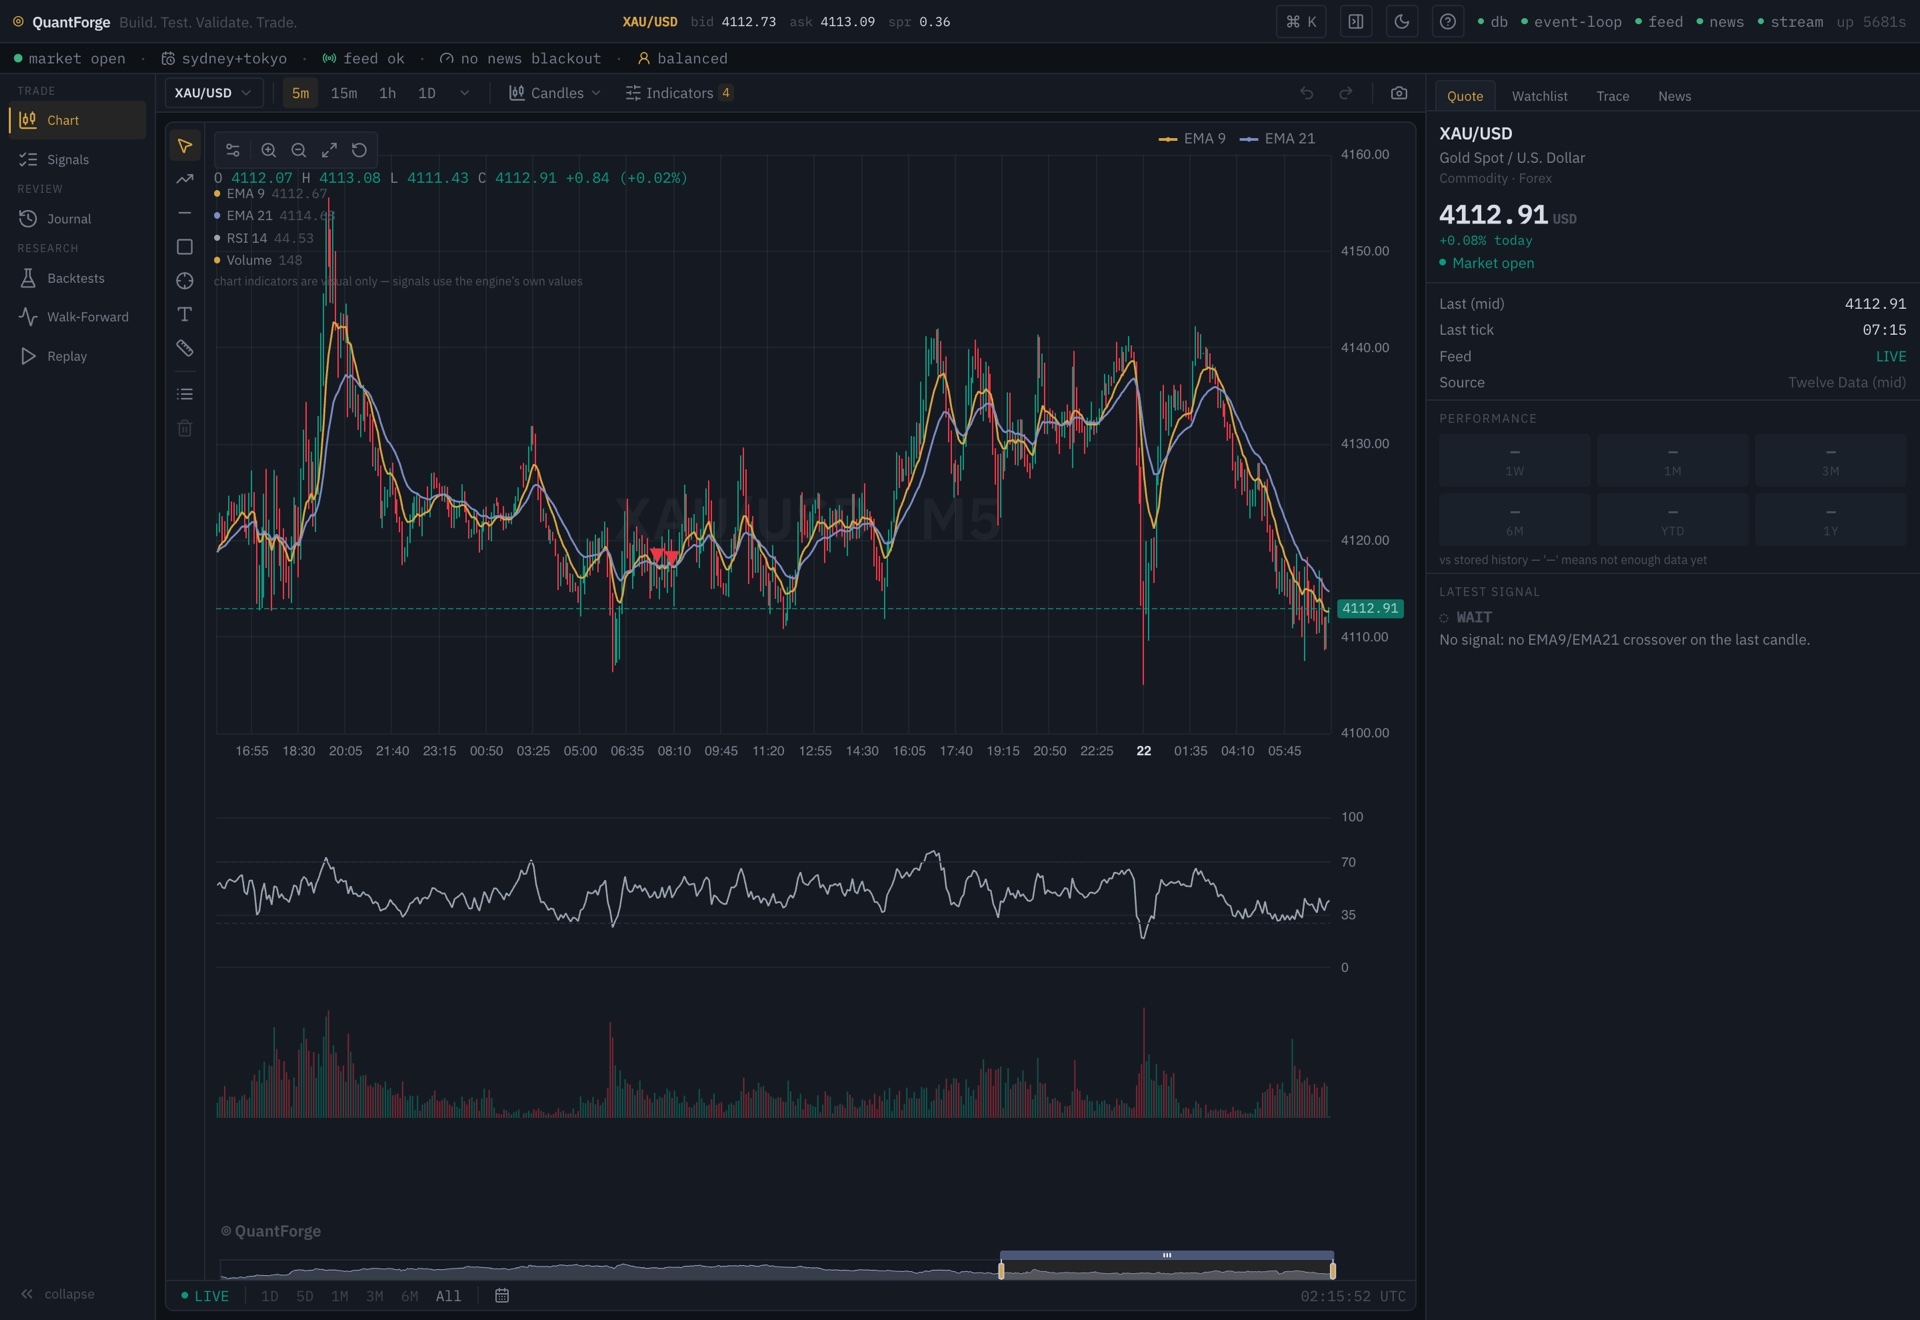
Task: Toggle Volume indicator label
Action: point(258,260)
